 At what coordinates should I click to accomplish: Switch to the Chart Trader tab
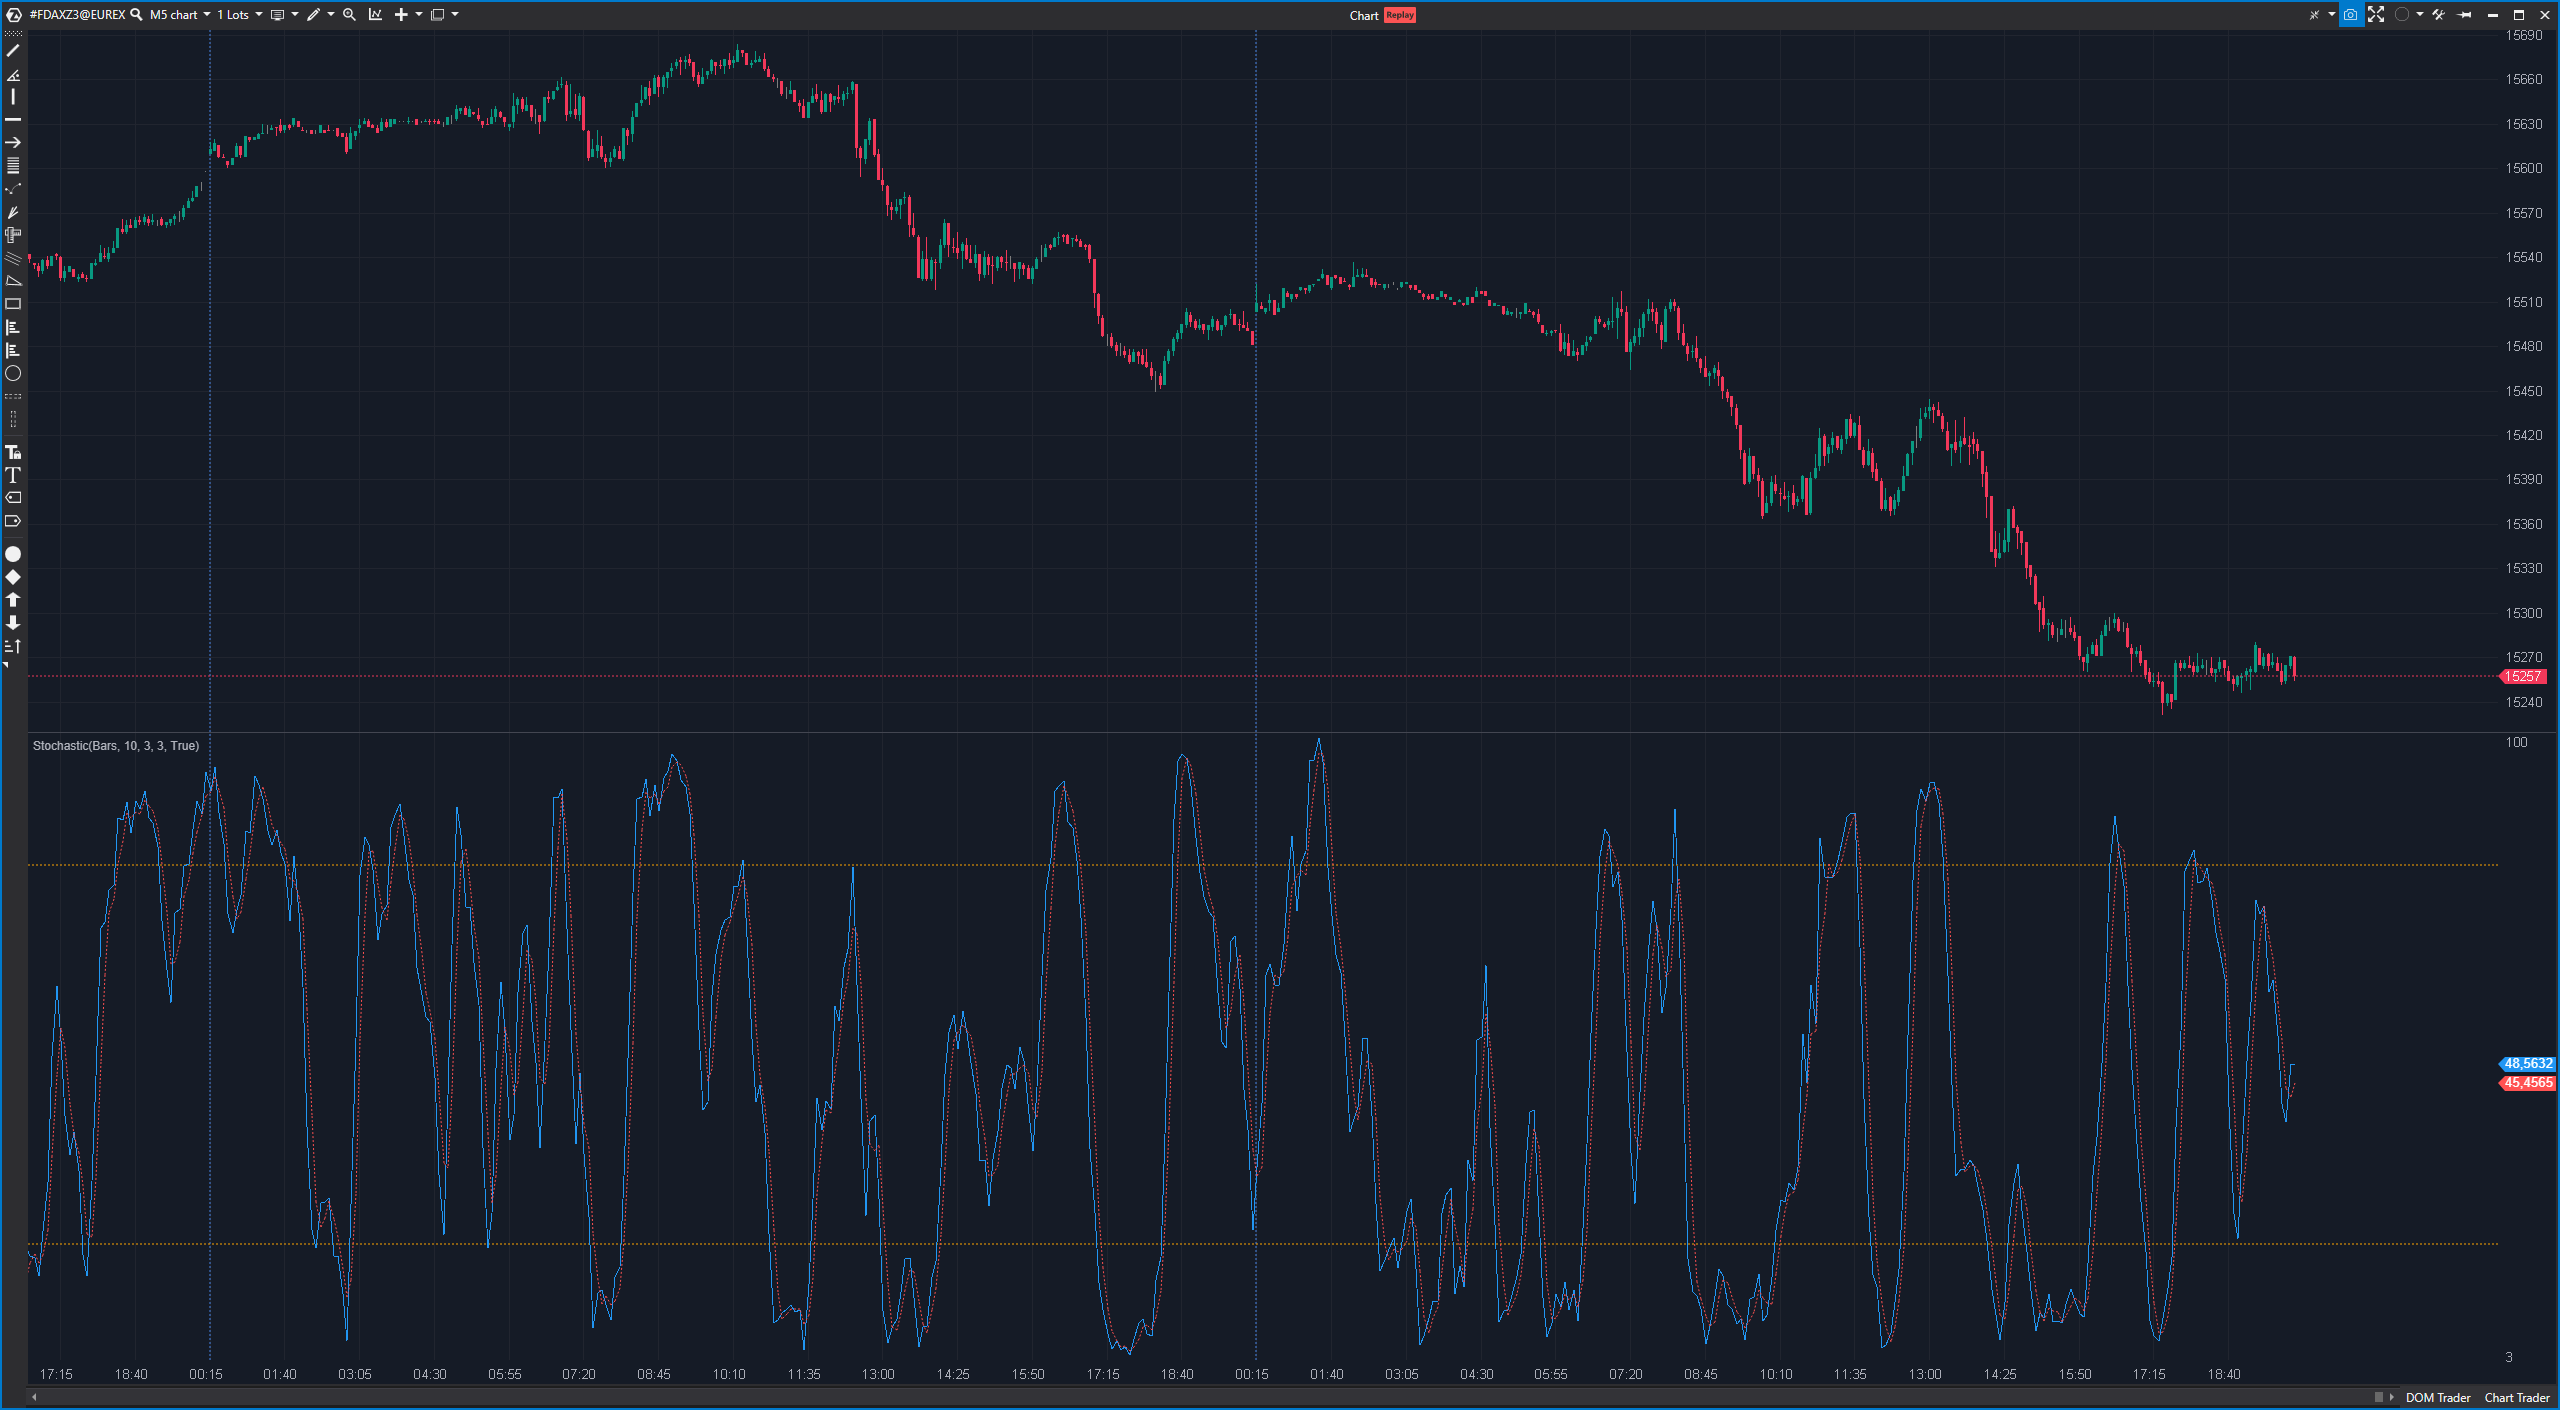(2516, 1398)
